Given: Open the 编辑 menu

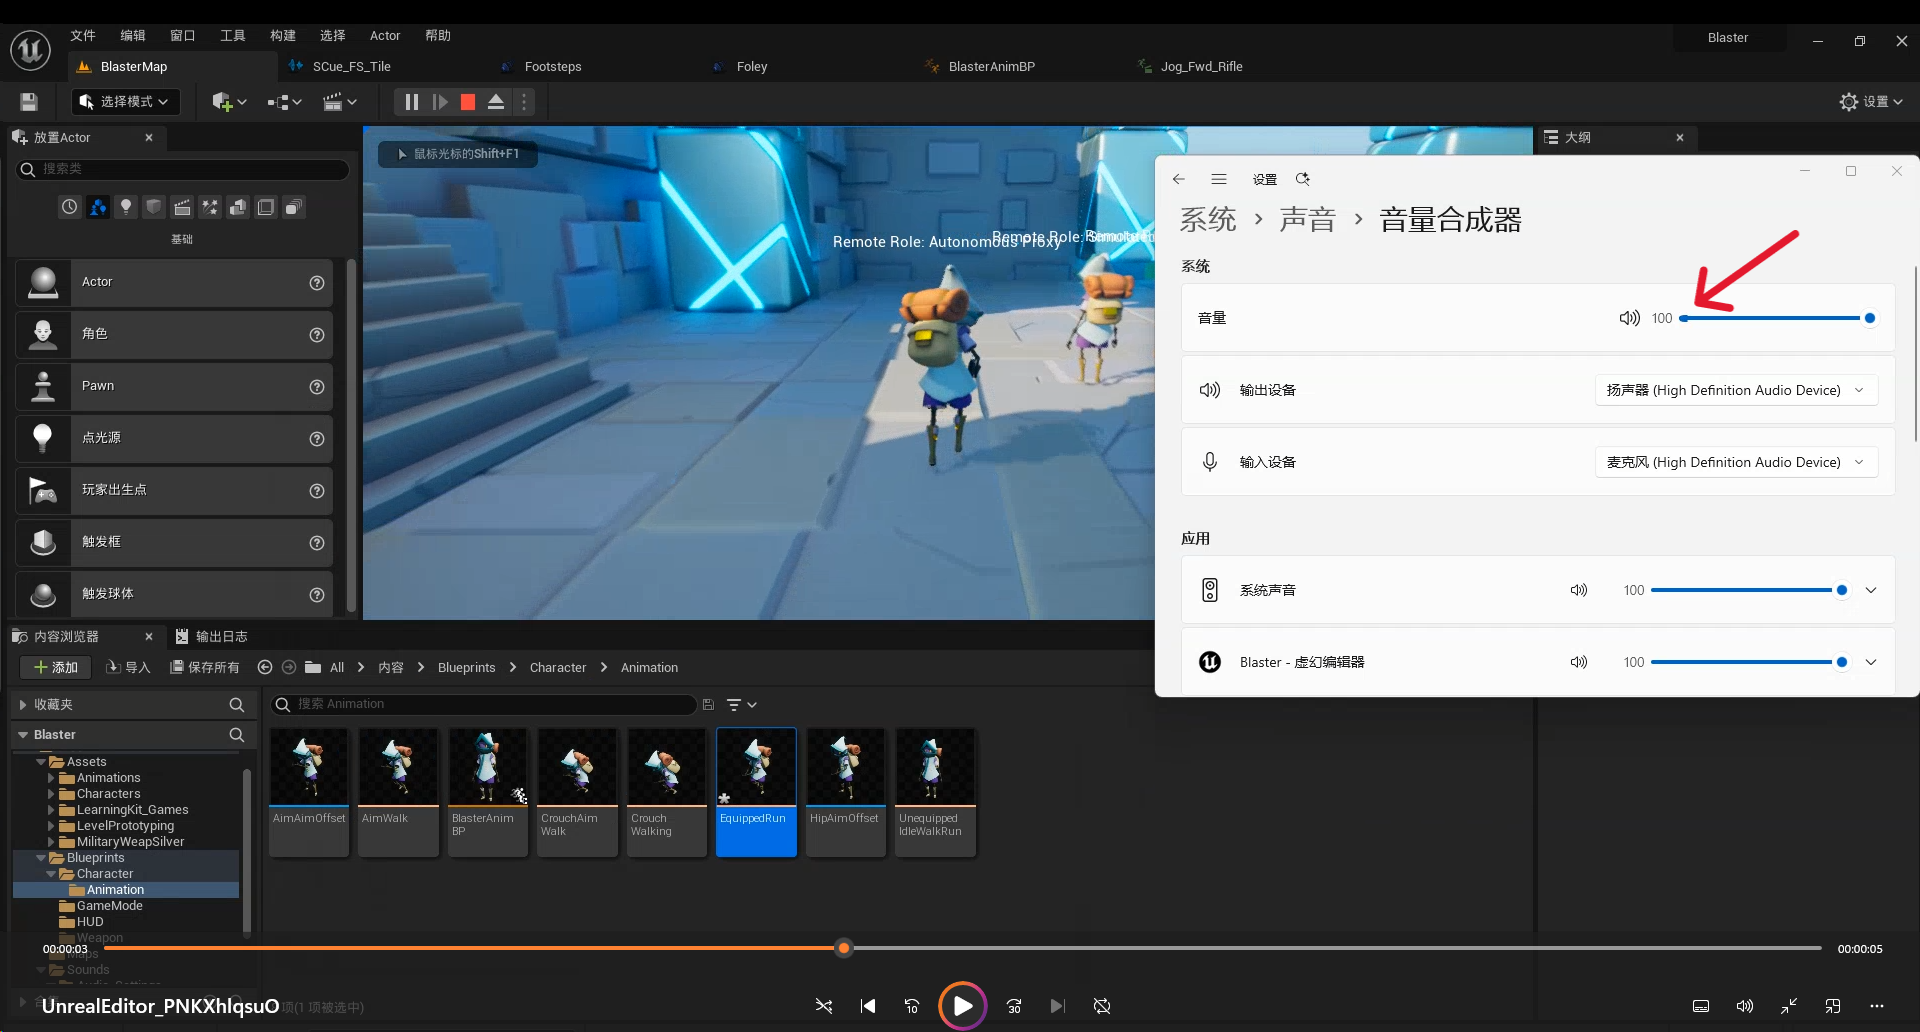Looking at the screenshot, I should click(133, 36).
